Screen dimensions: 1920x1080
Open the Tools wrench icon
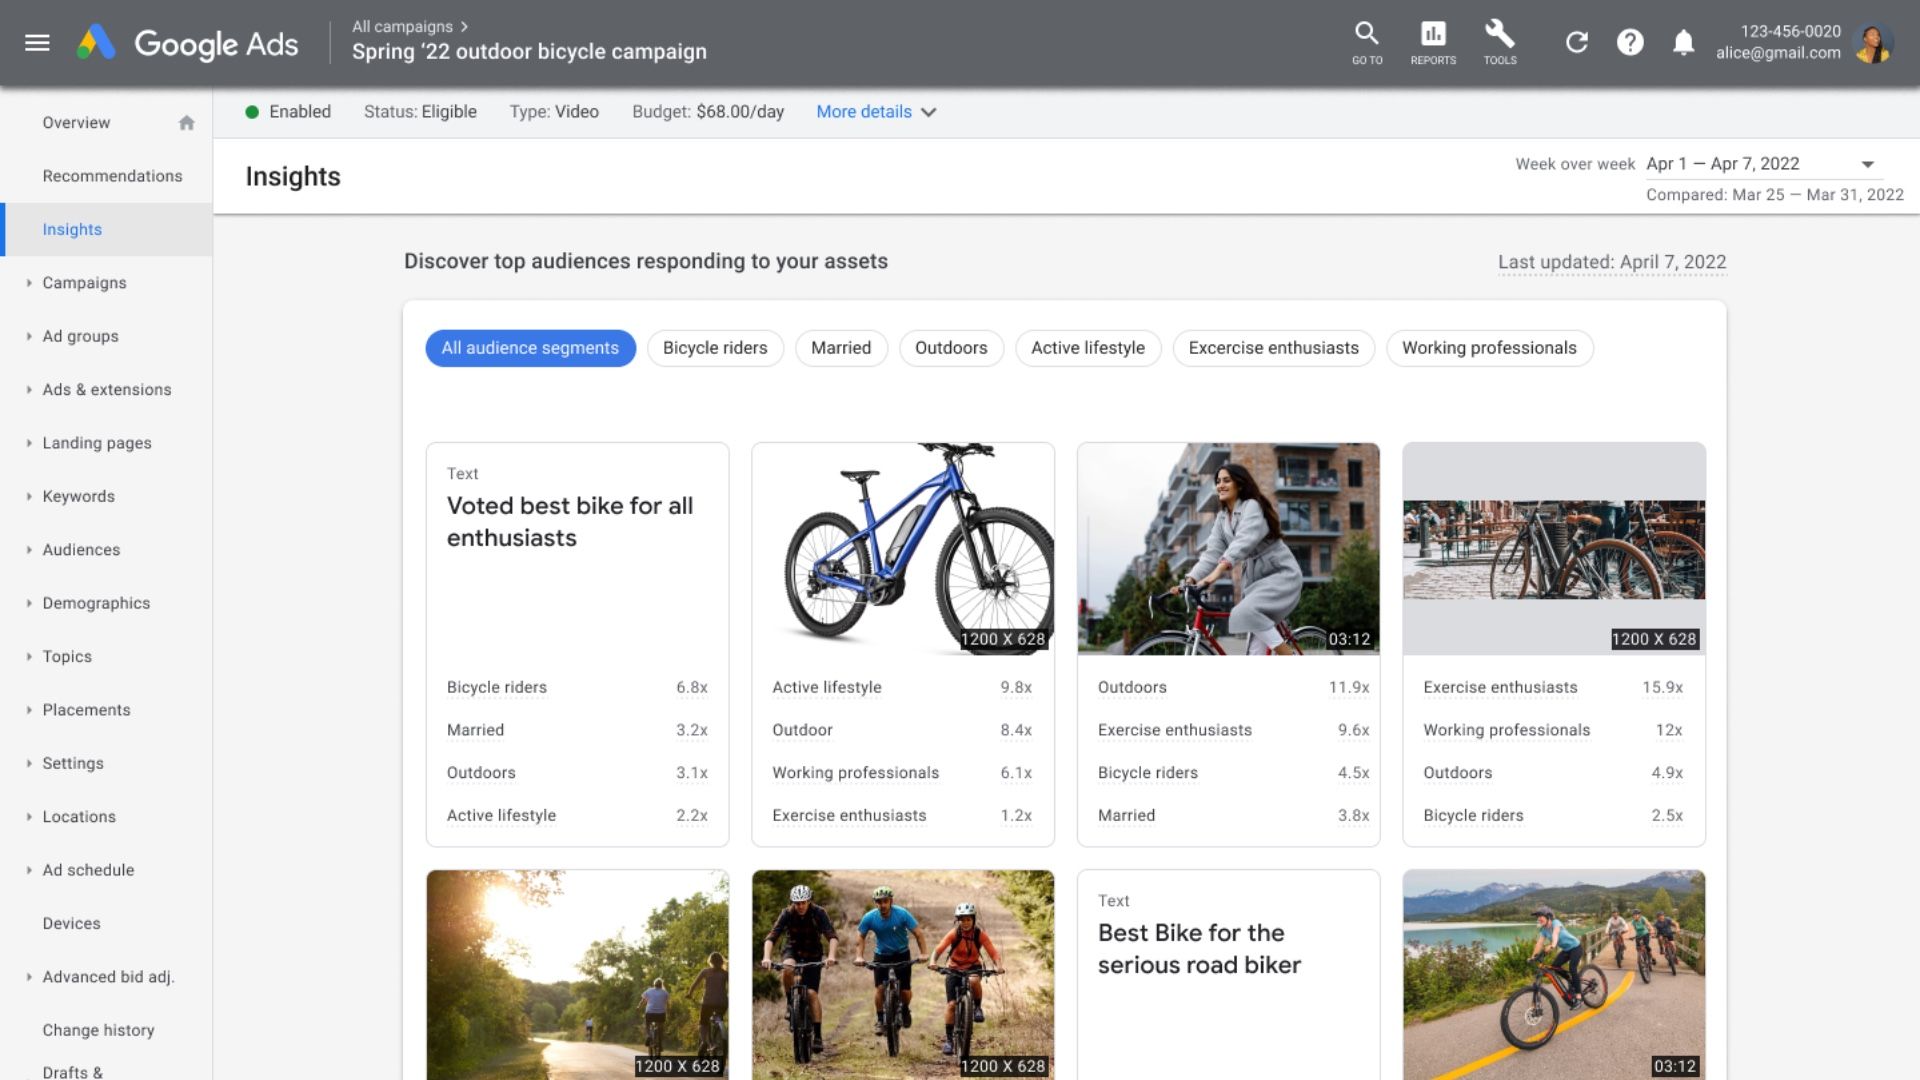[x=1500, y=44]
